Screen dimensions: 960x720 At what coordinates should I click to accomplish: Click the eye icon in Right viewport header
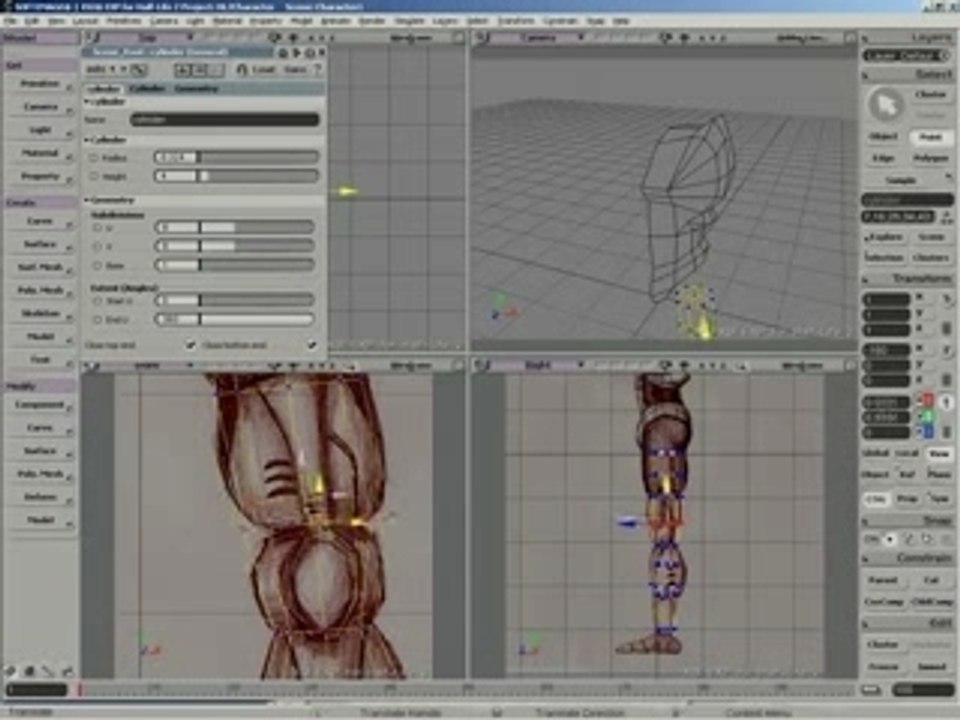click(x=684, y=366)
